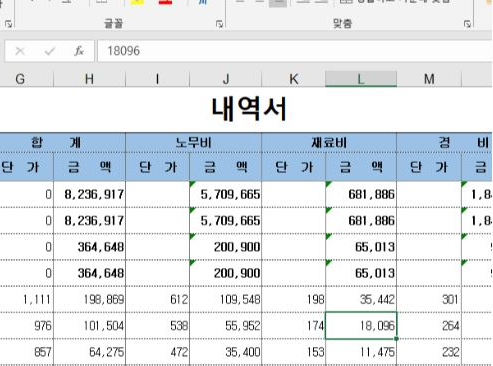Select the 단 가 header under 노무비
This screenshot has height=366, width=493.
(x=157, y=167)
